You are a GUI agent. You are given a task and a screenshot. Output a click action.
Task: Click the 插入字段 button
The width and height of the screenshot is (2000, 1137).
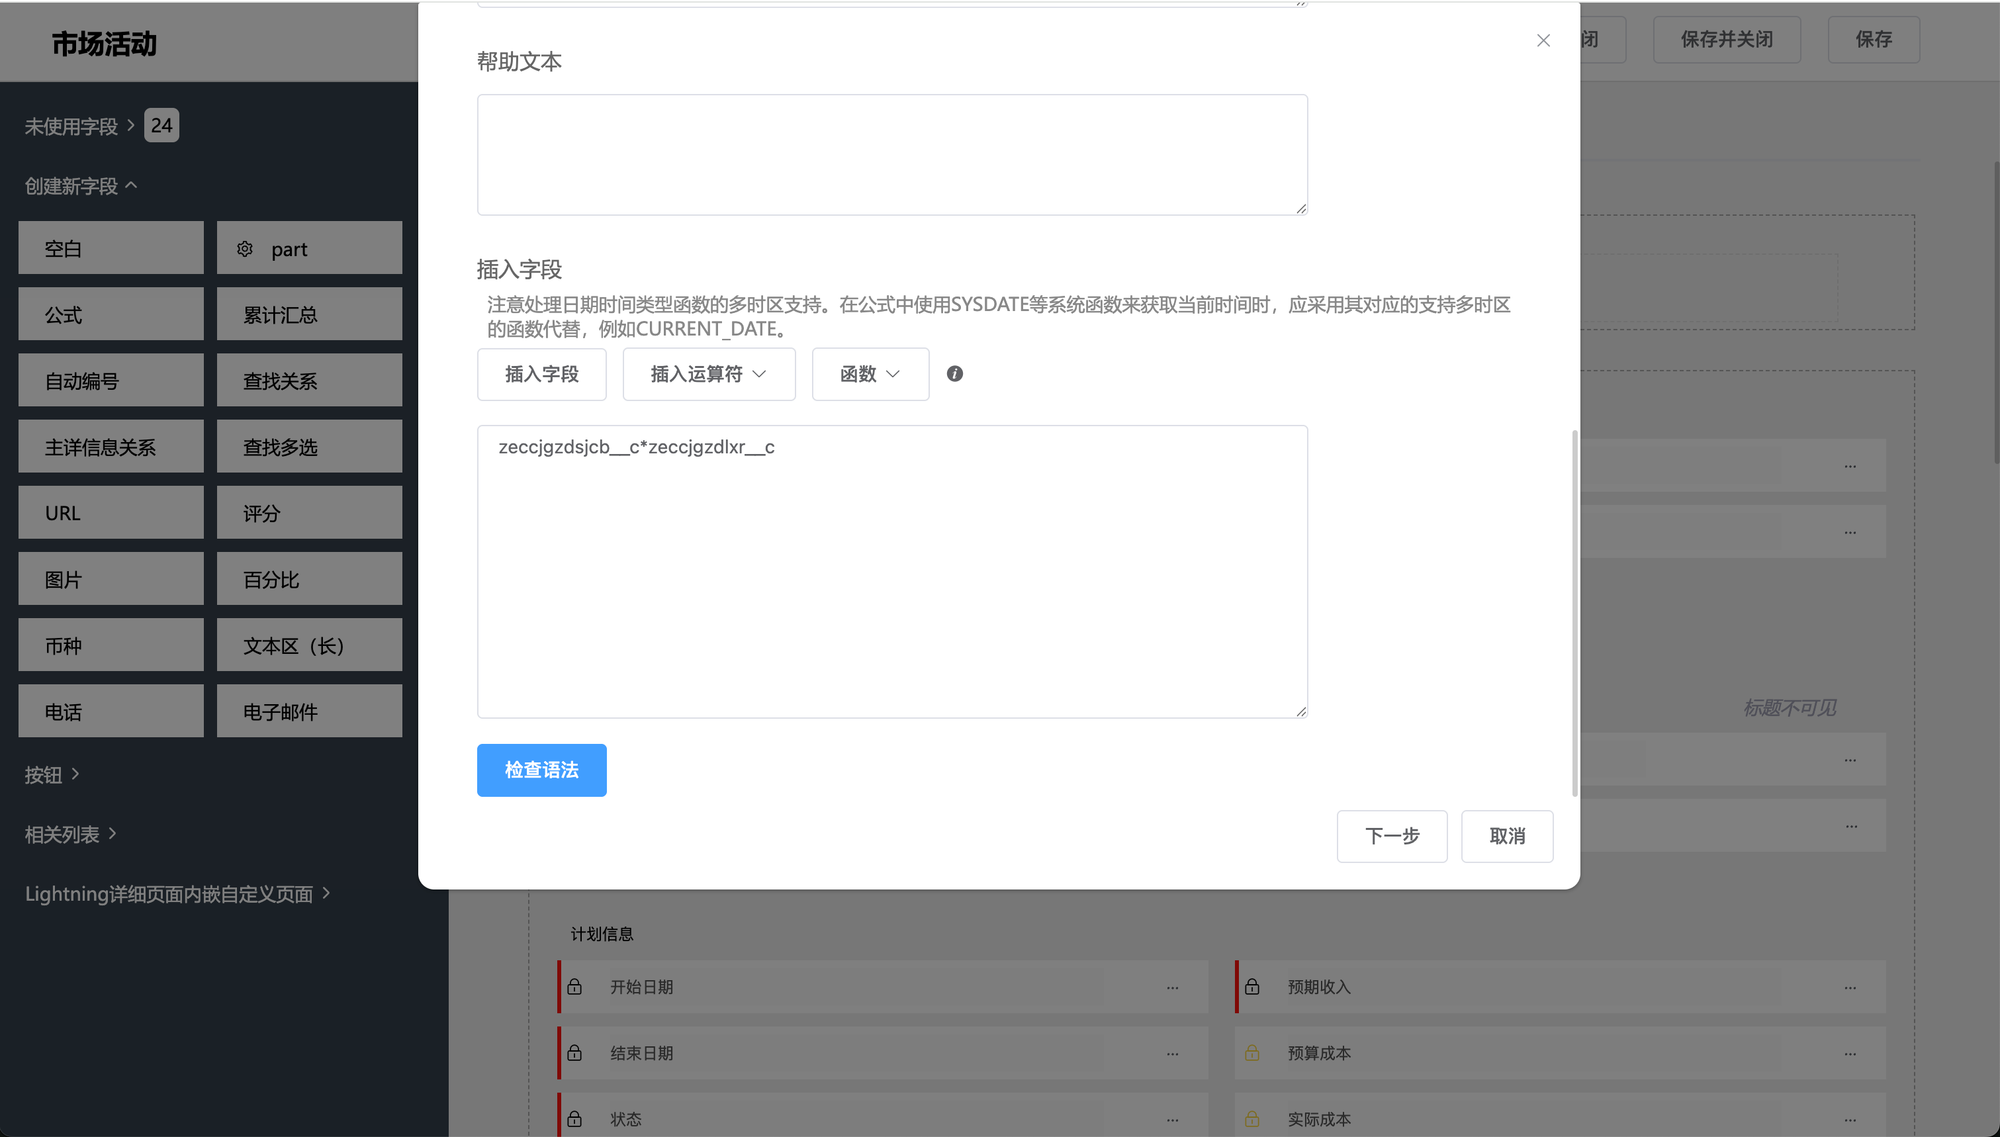coord(541,374)
